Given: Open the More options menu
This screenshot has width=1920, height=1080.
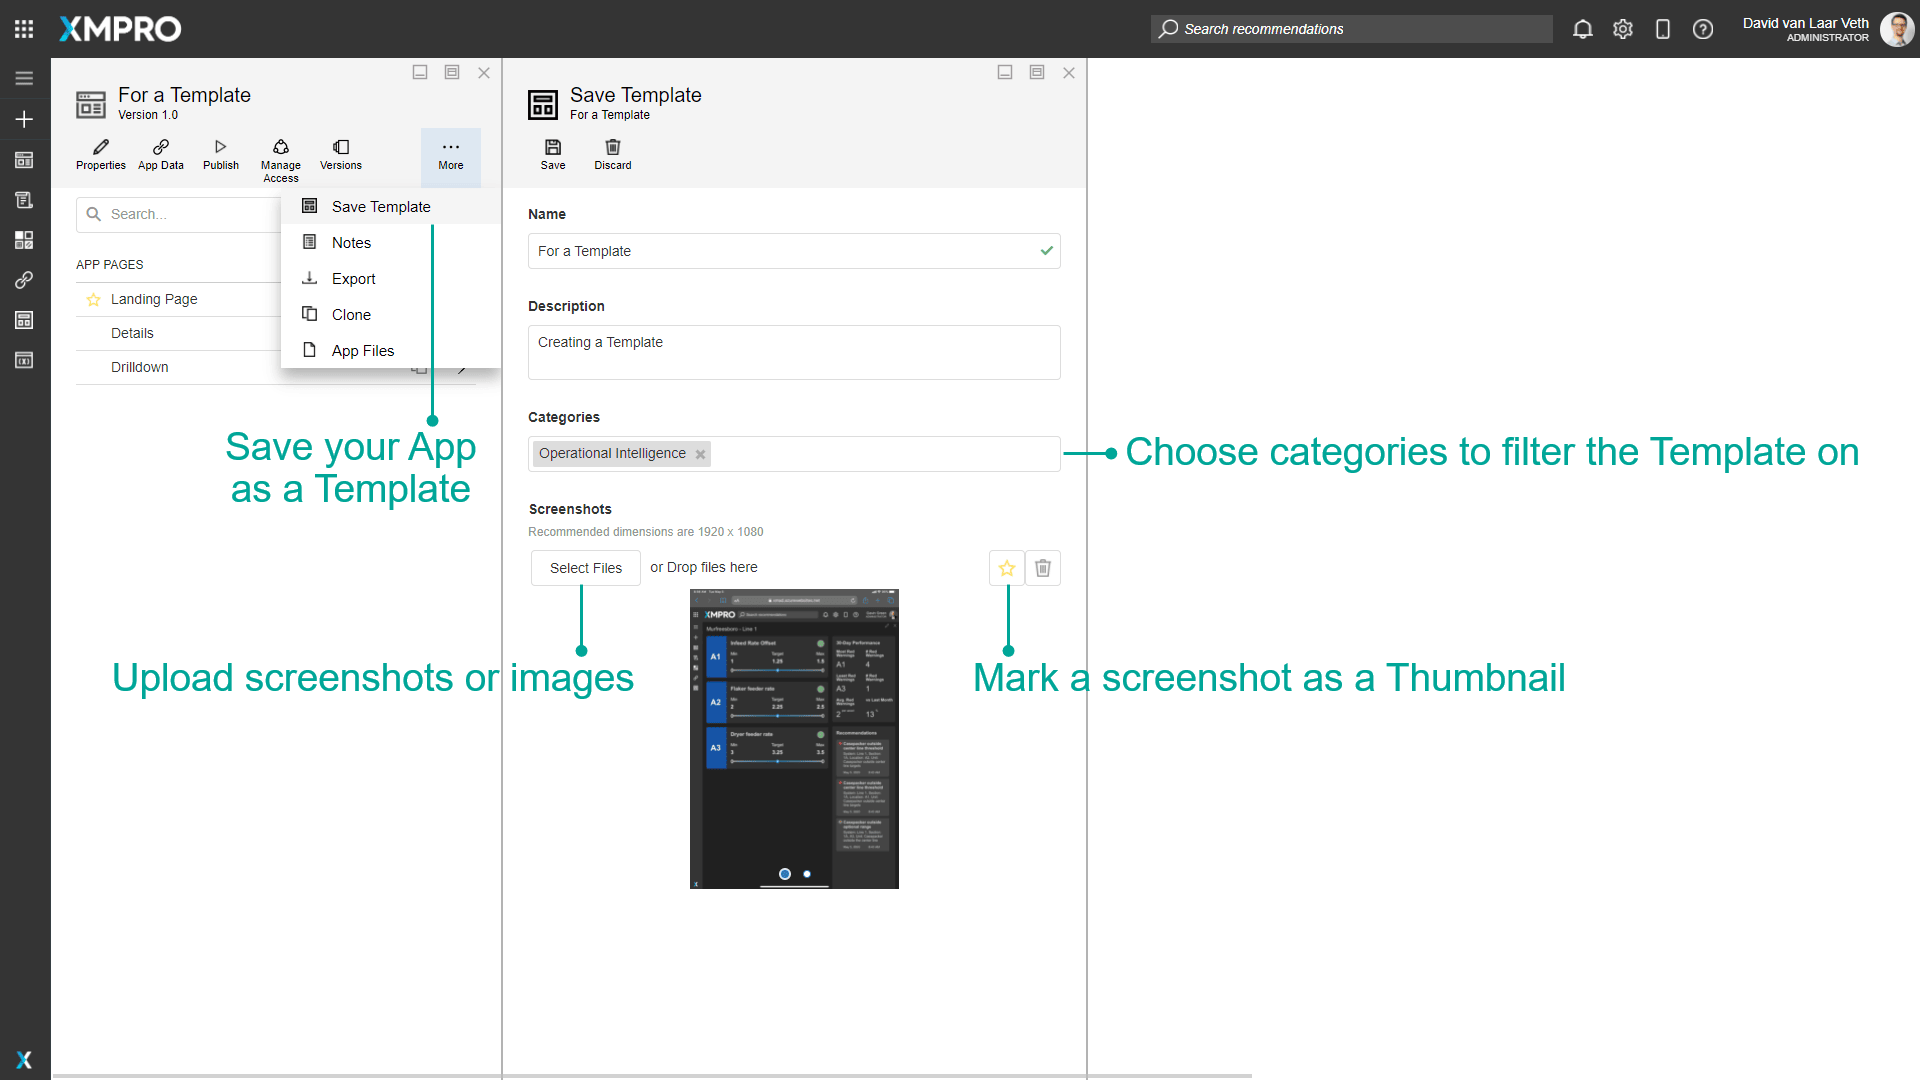Looking at the screenshot, I should [x=451, y=155].
